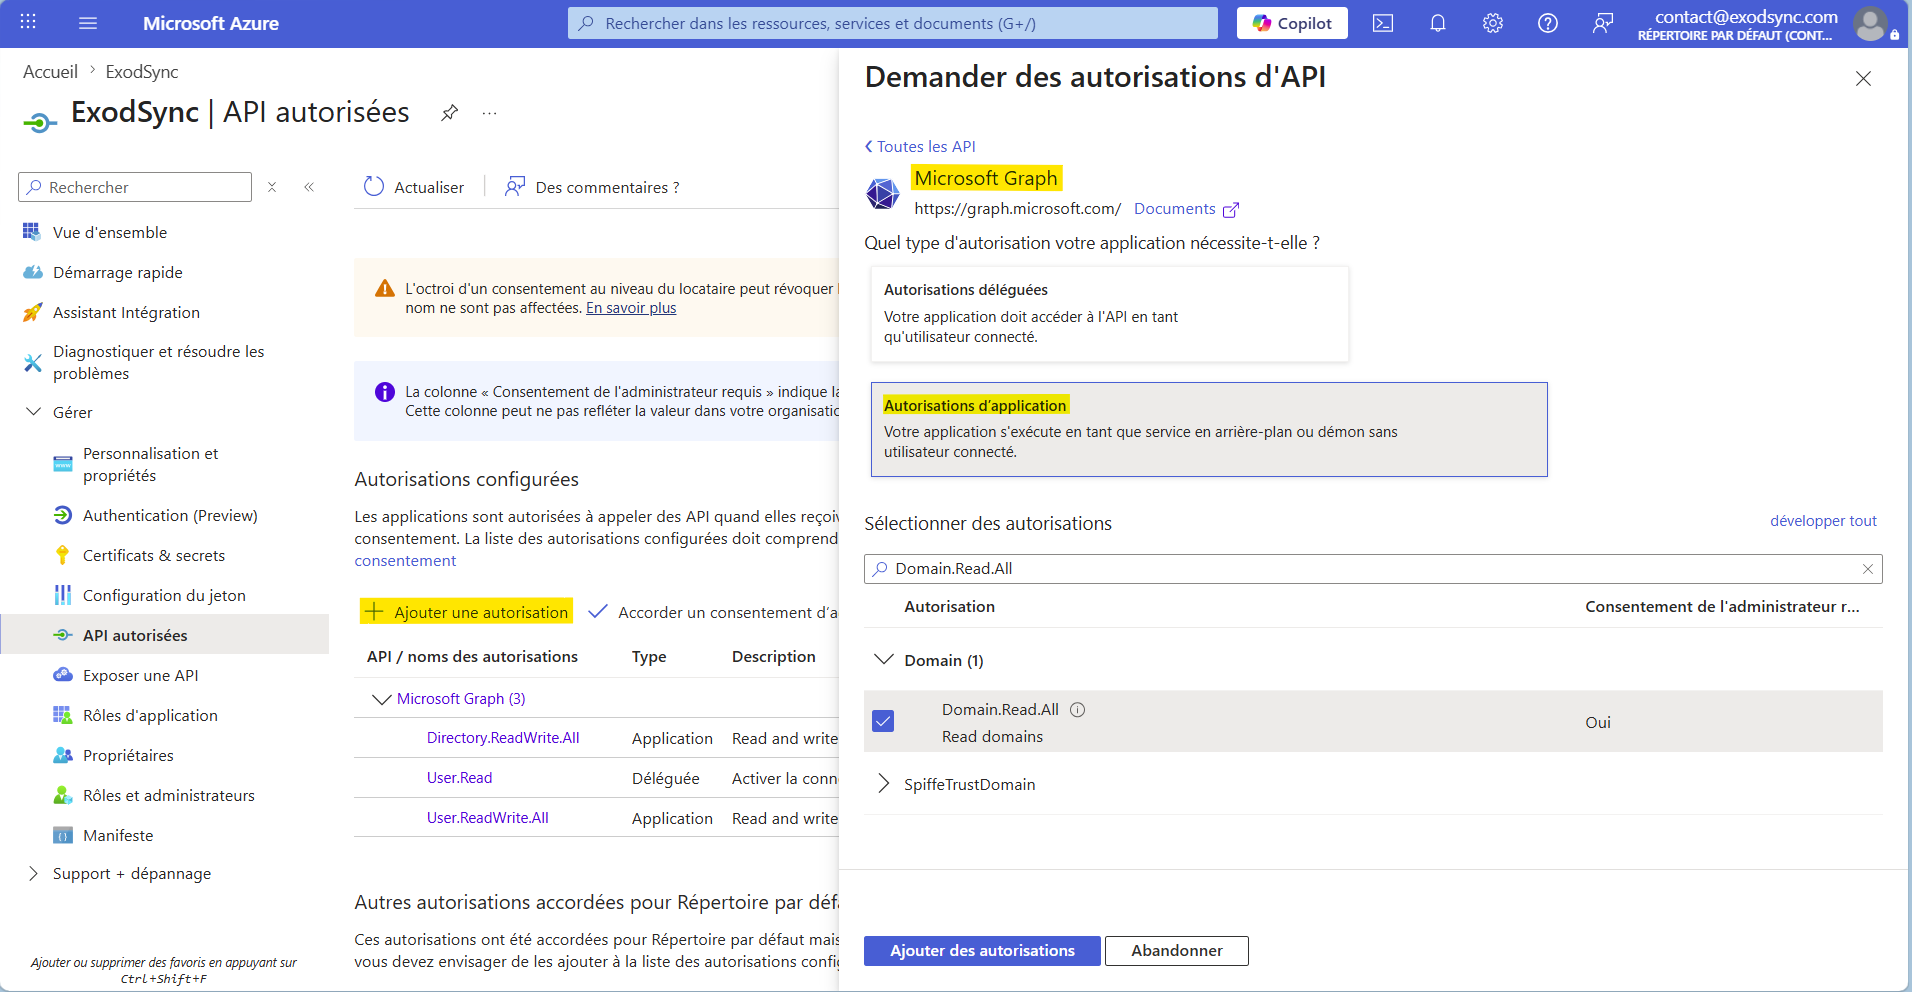1912x992 pixels.
Task: Show info for Domain.Read.All
Action: click(1077, 709)
